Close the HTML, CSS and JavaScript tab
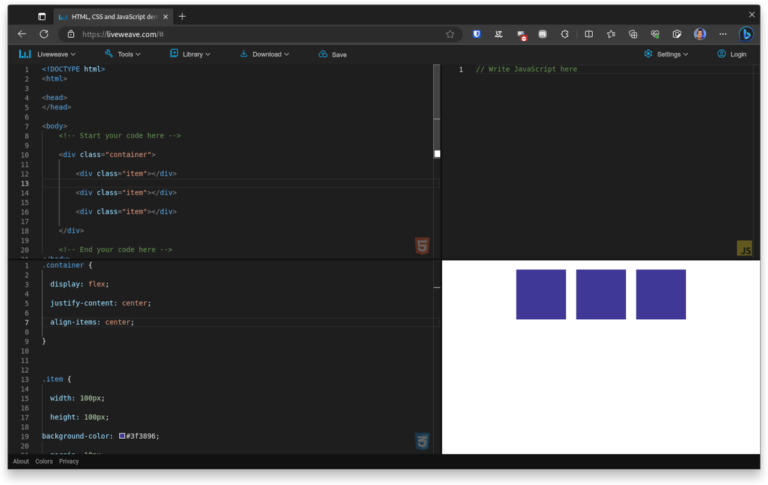 coord(166,17)
